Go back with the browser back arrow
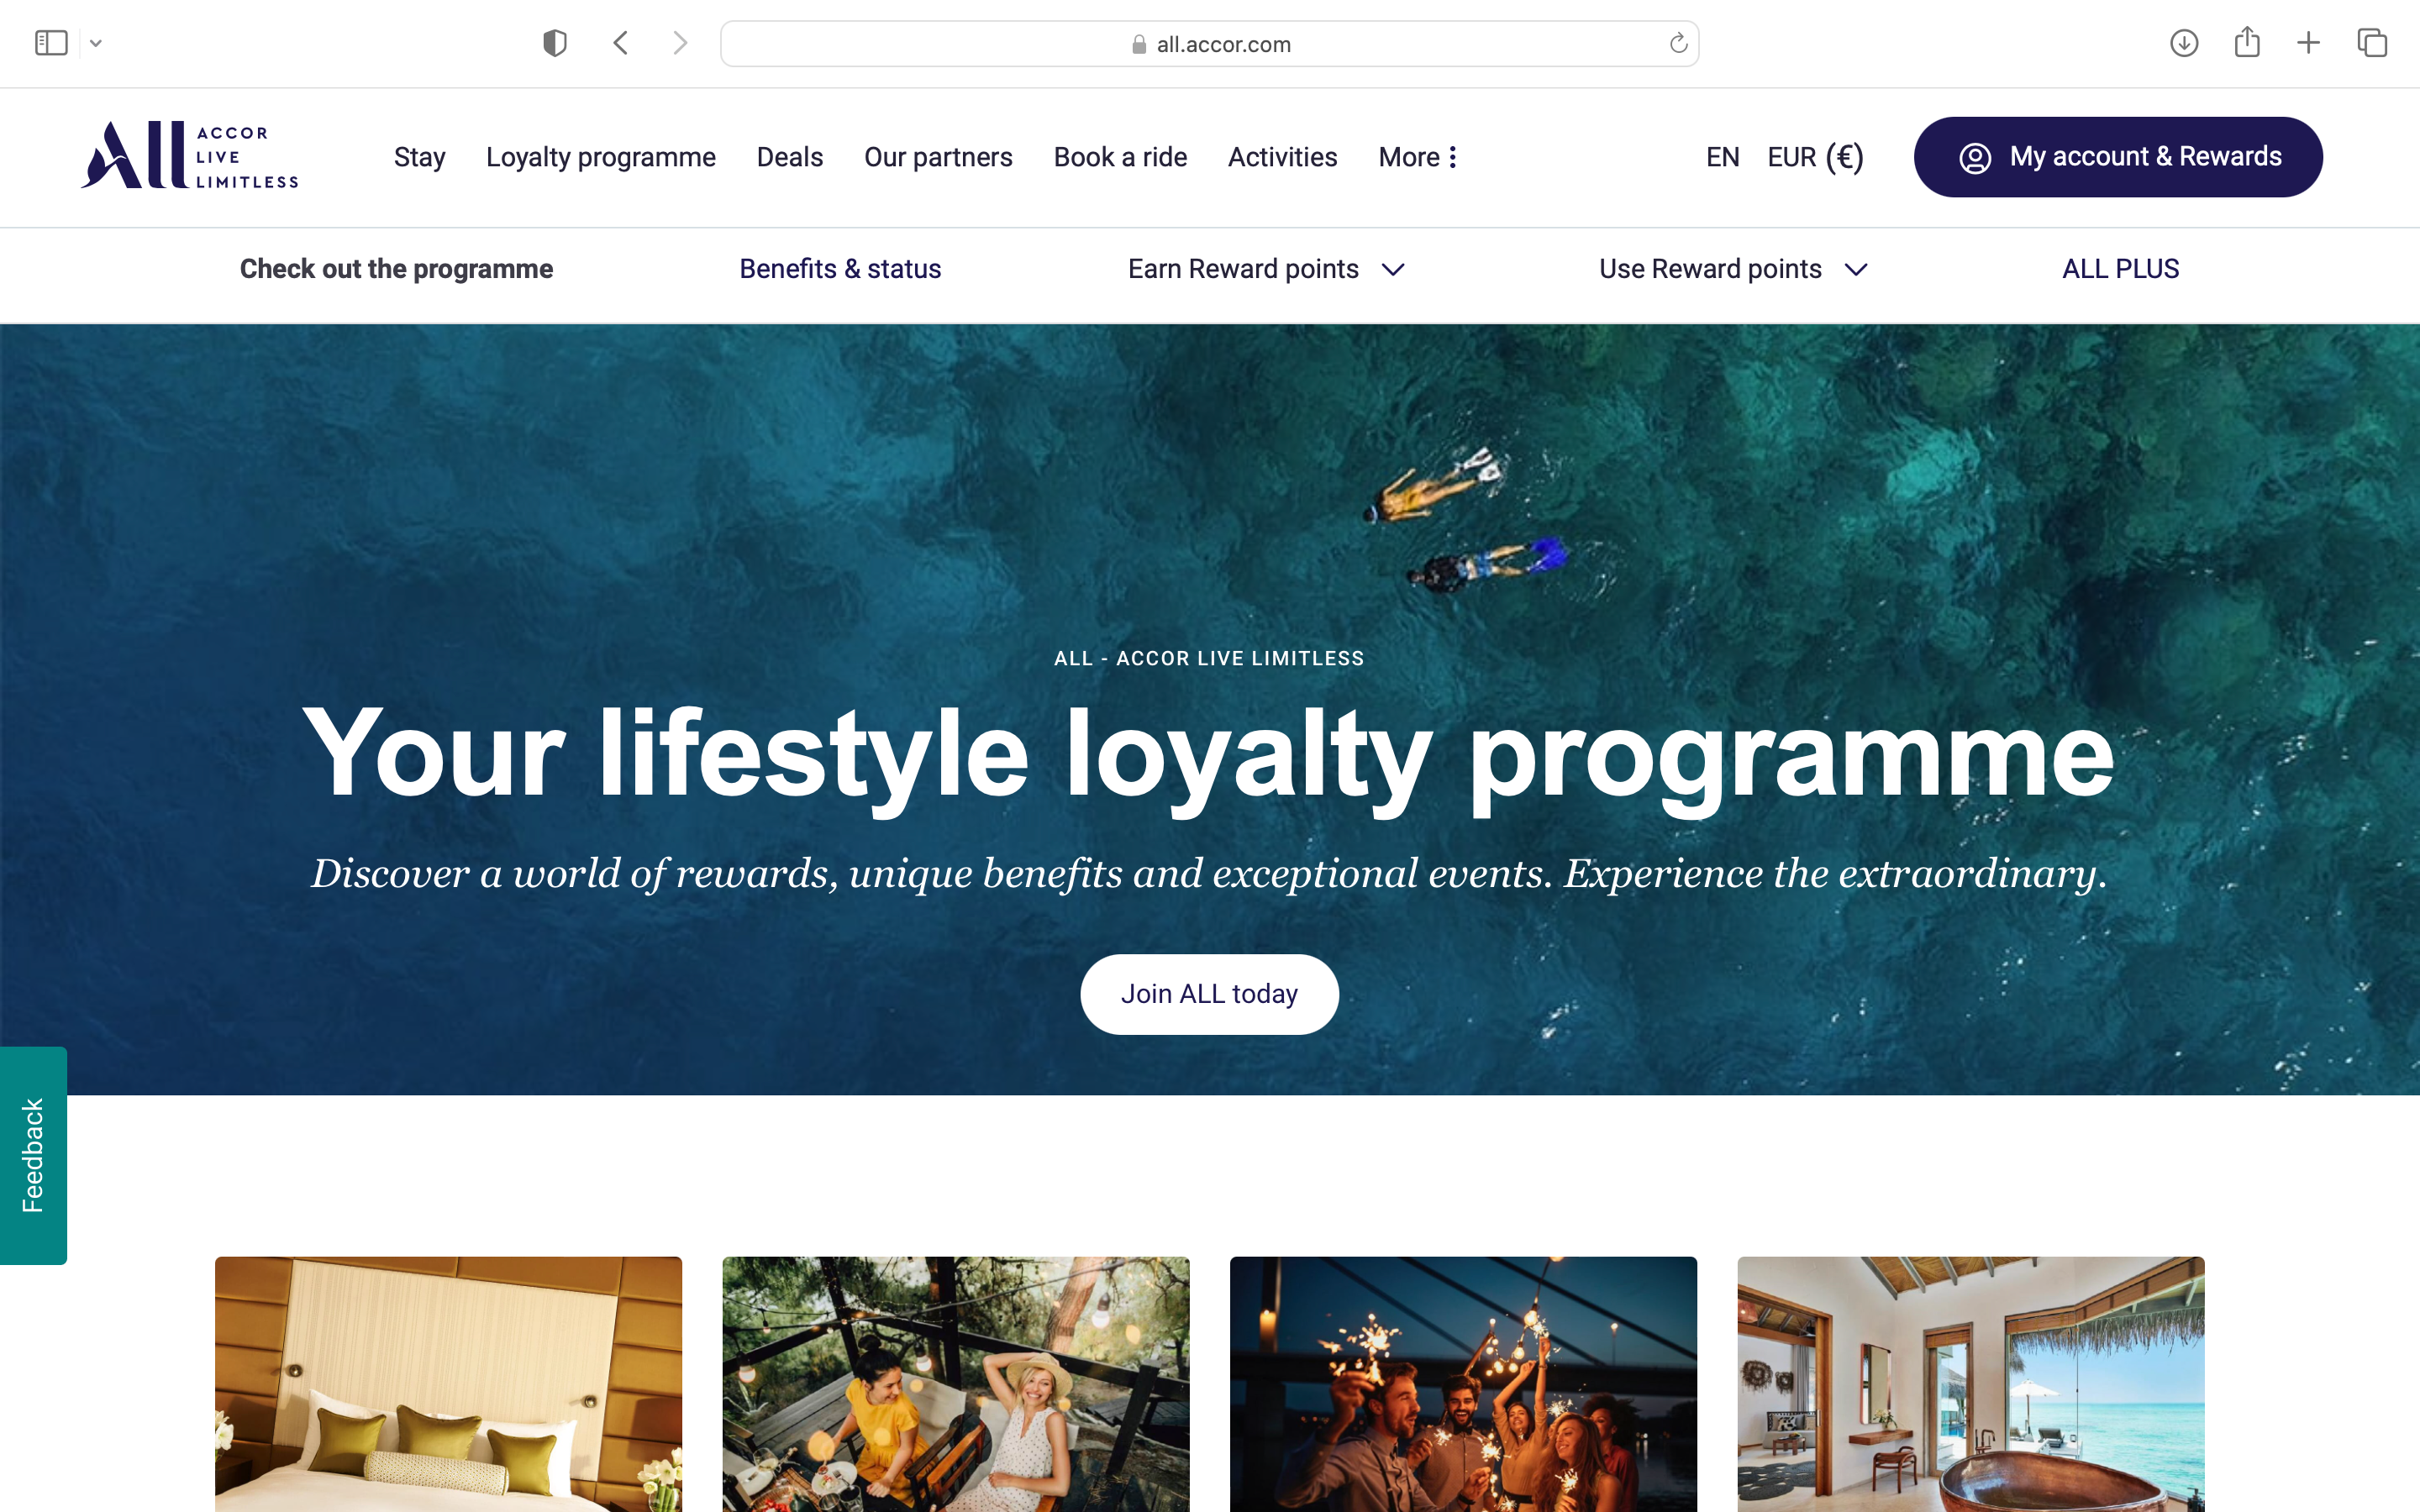Viewport: 2420px width, 1512px height. click(621, 43)
